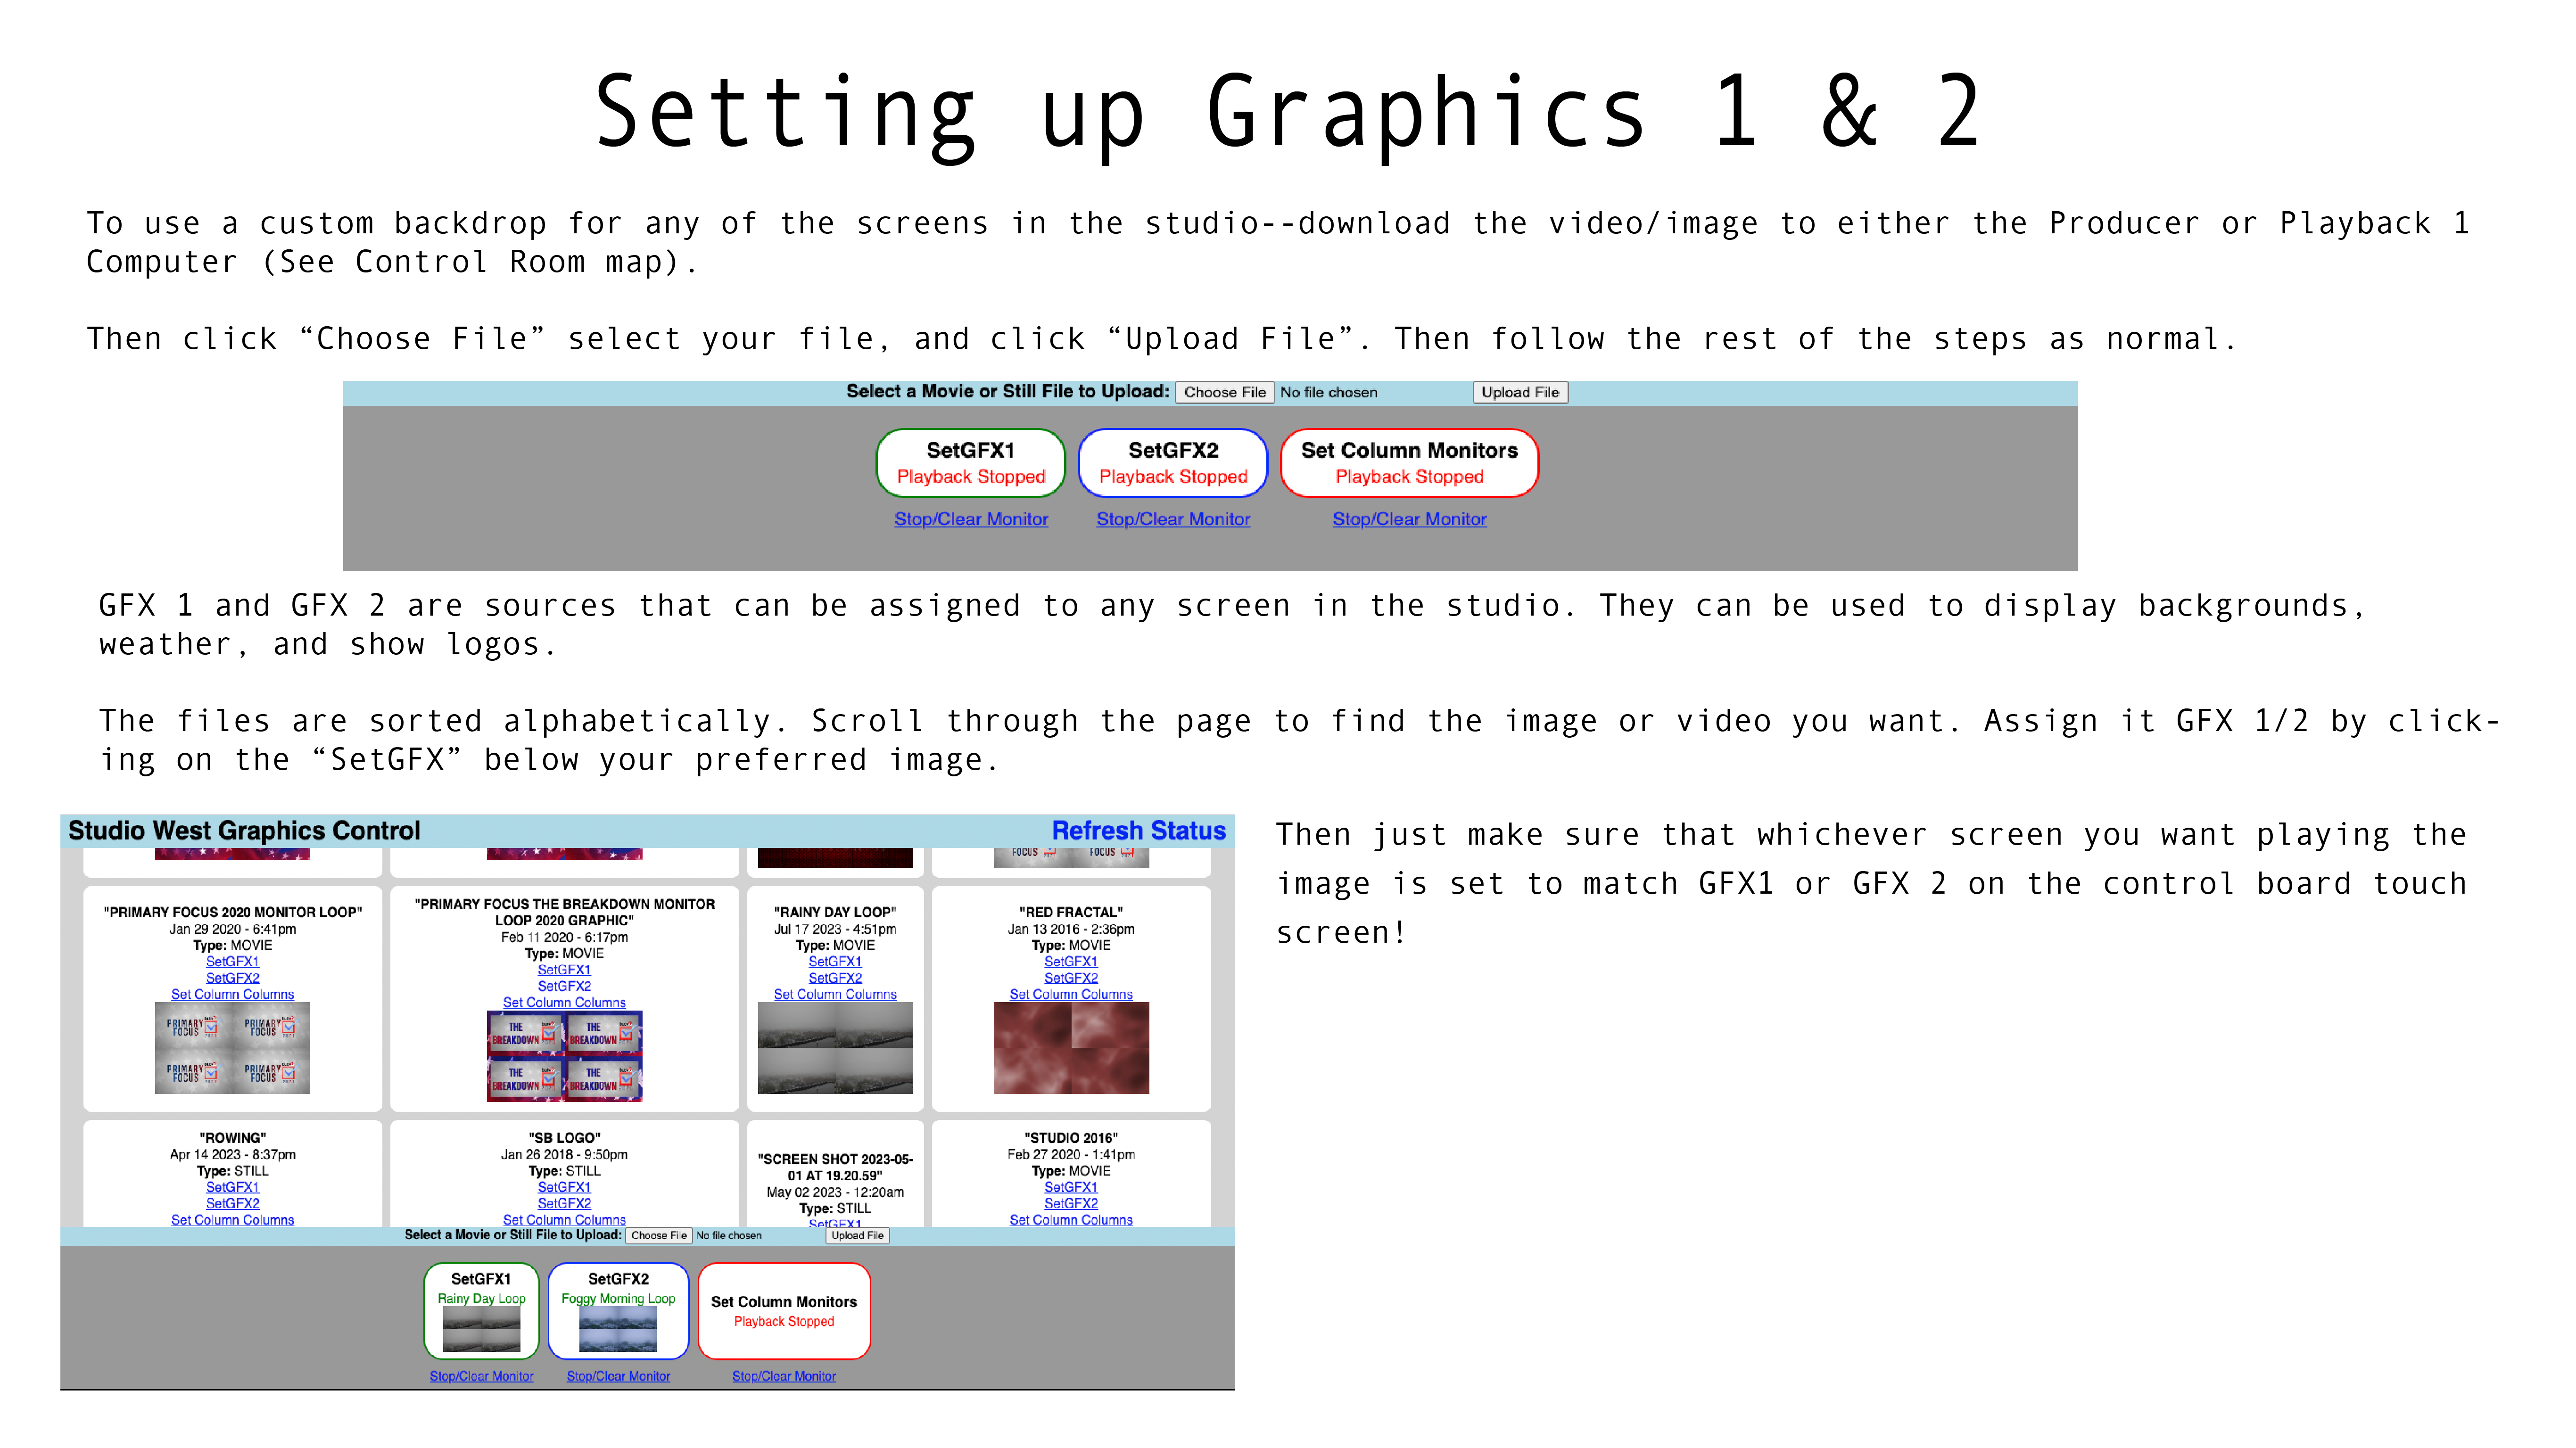Click the SetGFX1 button showing Rainy Day Loop
Screen dimensions: 2576x1448
[481, 1311]
